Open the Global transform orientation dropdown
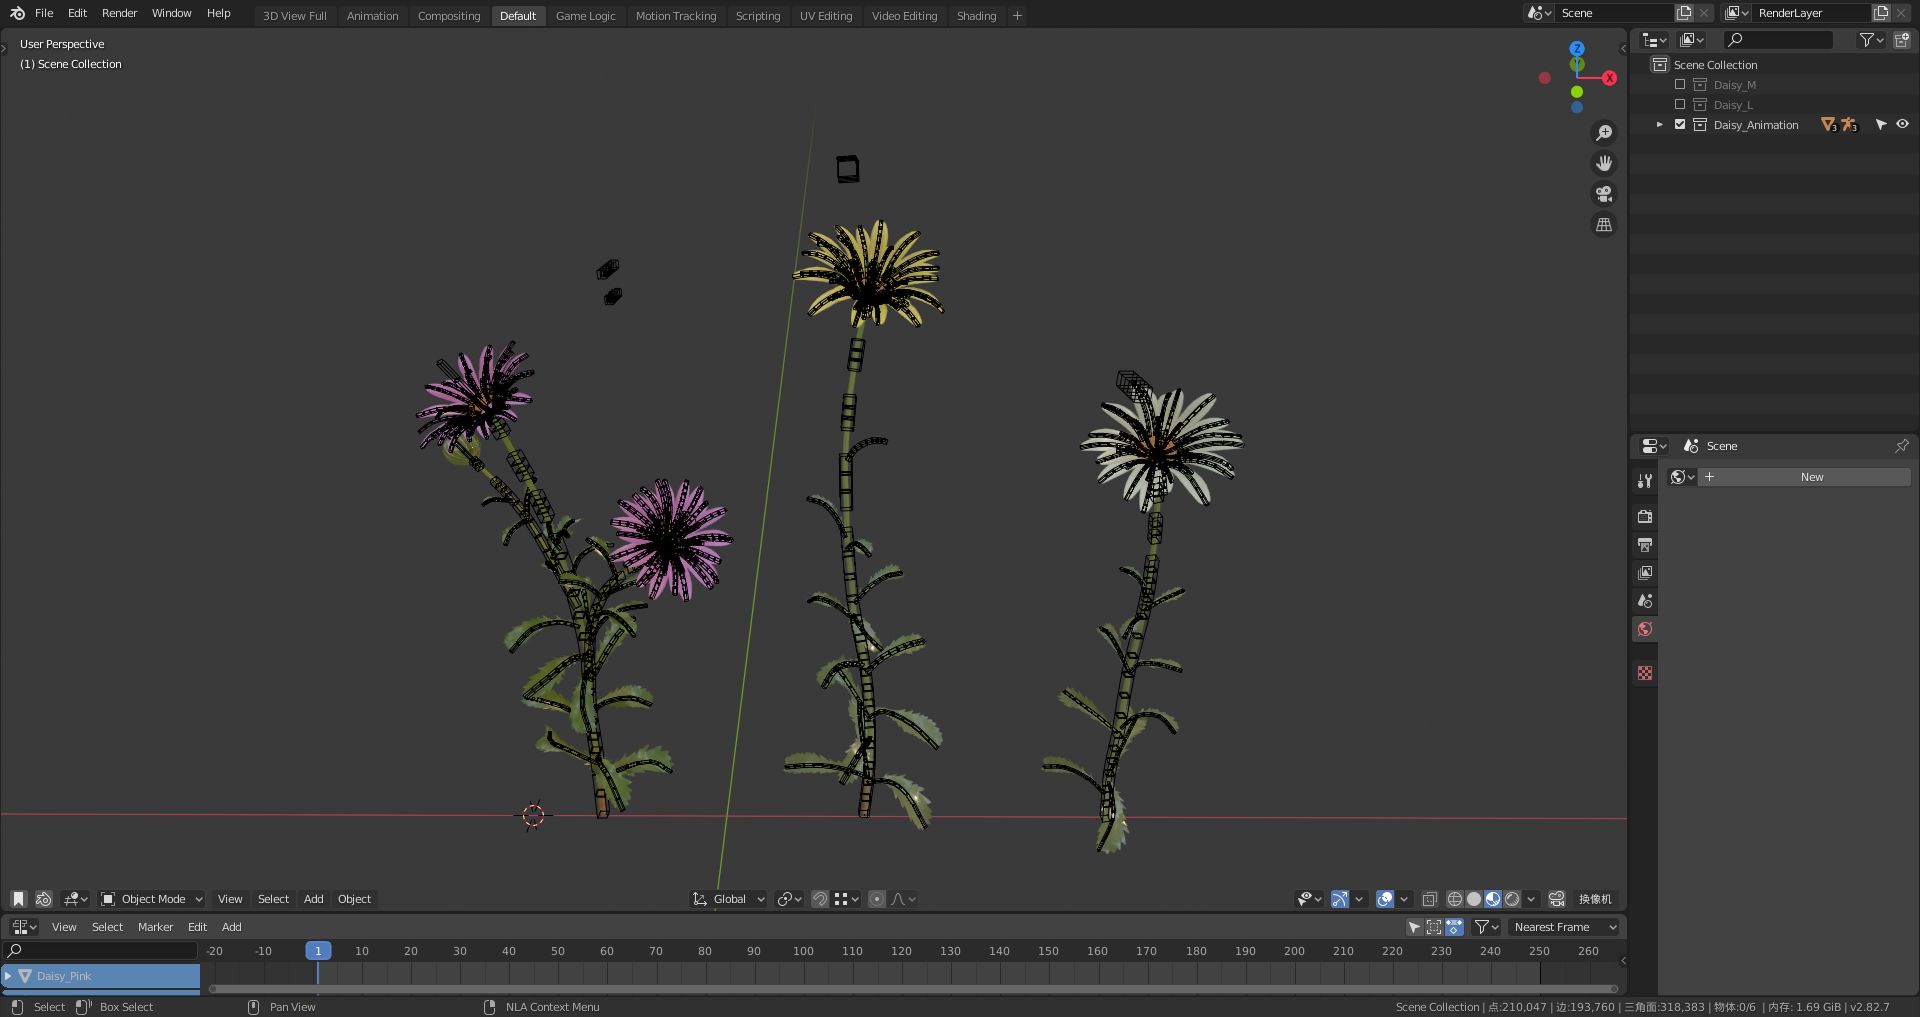The image size is (1920, 1017). point(729,899)
